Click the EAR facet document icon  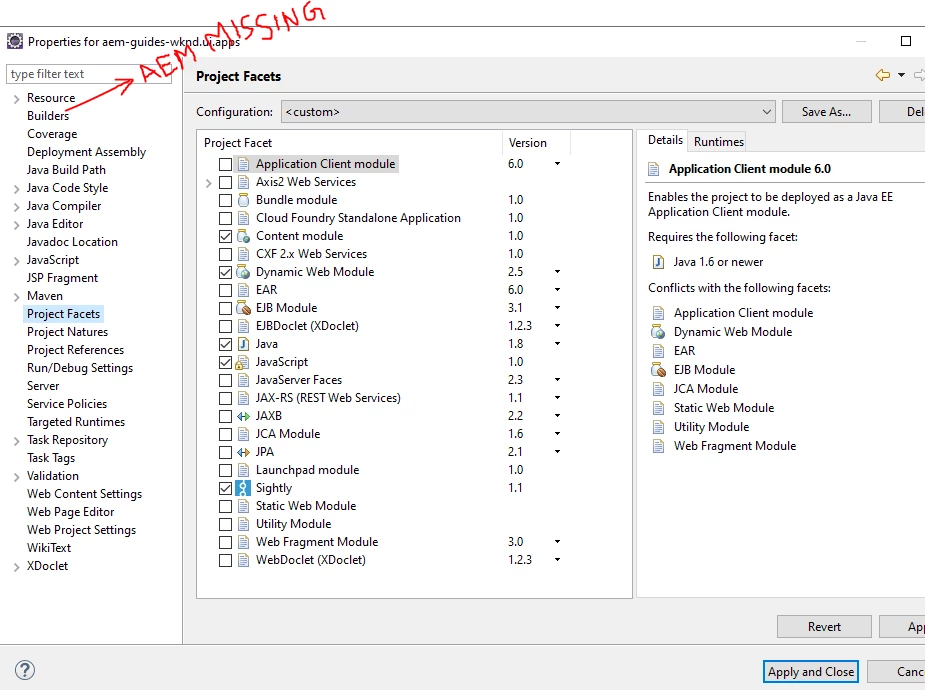point(243,290)
